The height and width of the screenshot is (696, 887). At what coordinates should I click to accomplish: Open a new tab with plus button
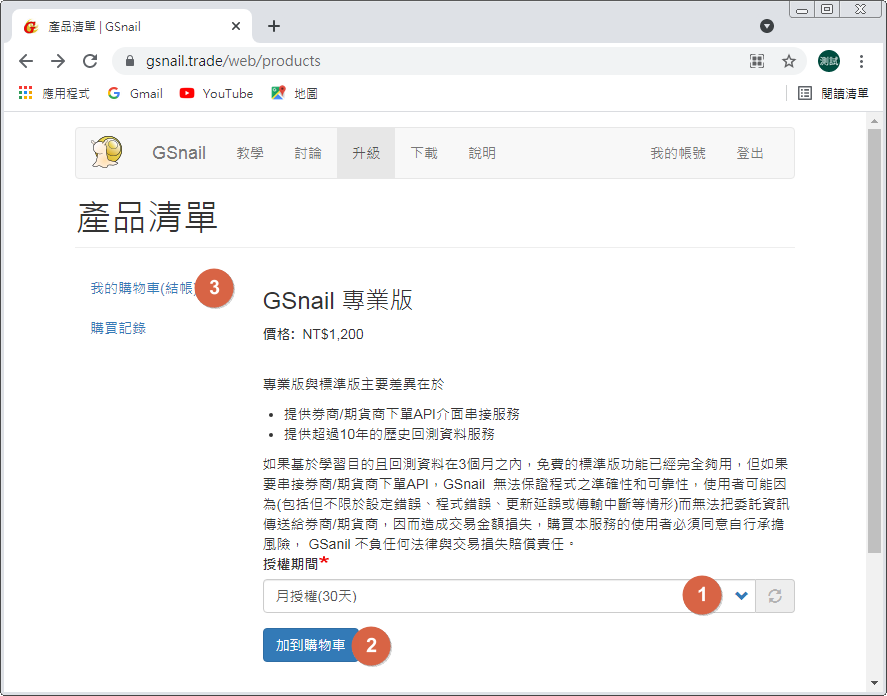click(x=274, y=26)
